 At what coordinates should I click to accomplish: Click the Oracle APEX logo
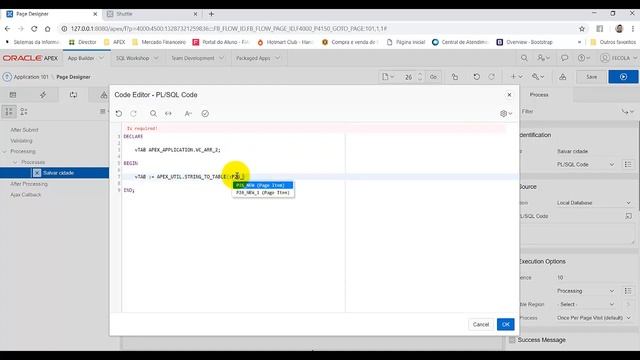30,58
